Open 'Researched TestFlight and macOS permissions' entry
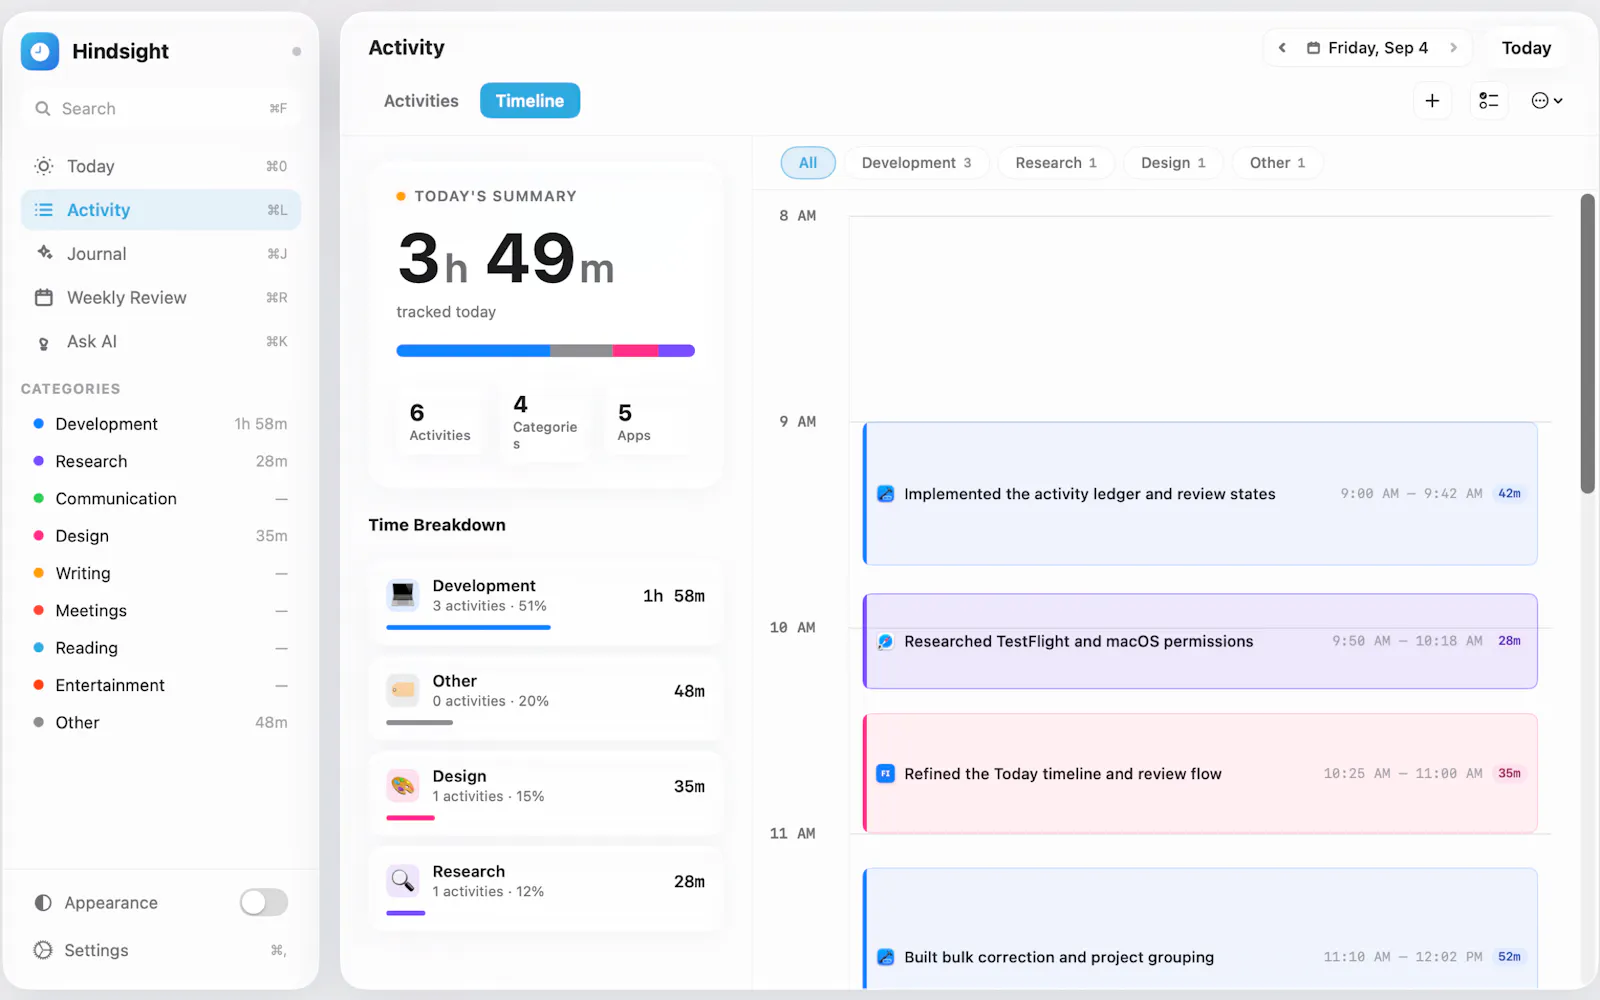This screenshot has width=1600, height=1000. coord(1200,641)
